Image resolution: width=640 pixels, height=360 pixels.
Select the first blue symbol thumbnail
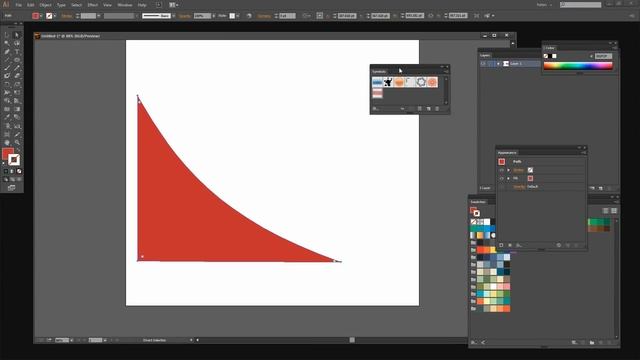pyautogui.click(x=377, y=82)
